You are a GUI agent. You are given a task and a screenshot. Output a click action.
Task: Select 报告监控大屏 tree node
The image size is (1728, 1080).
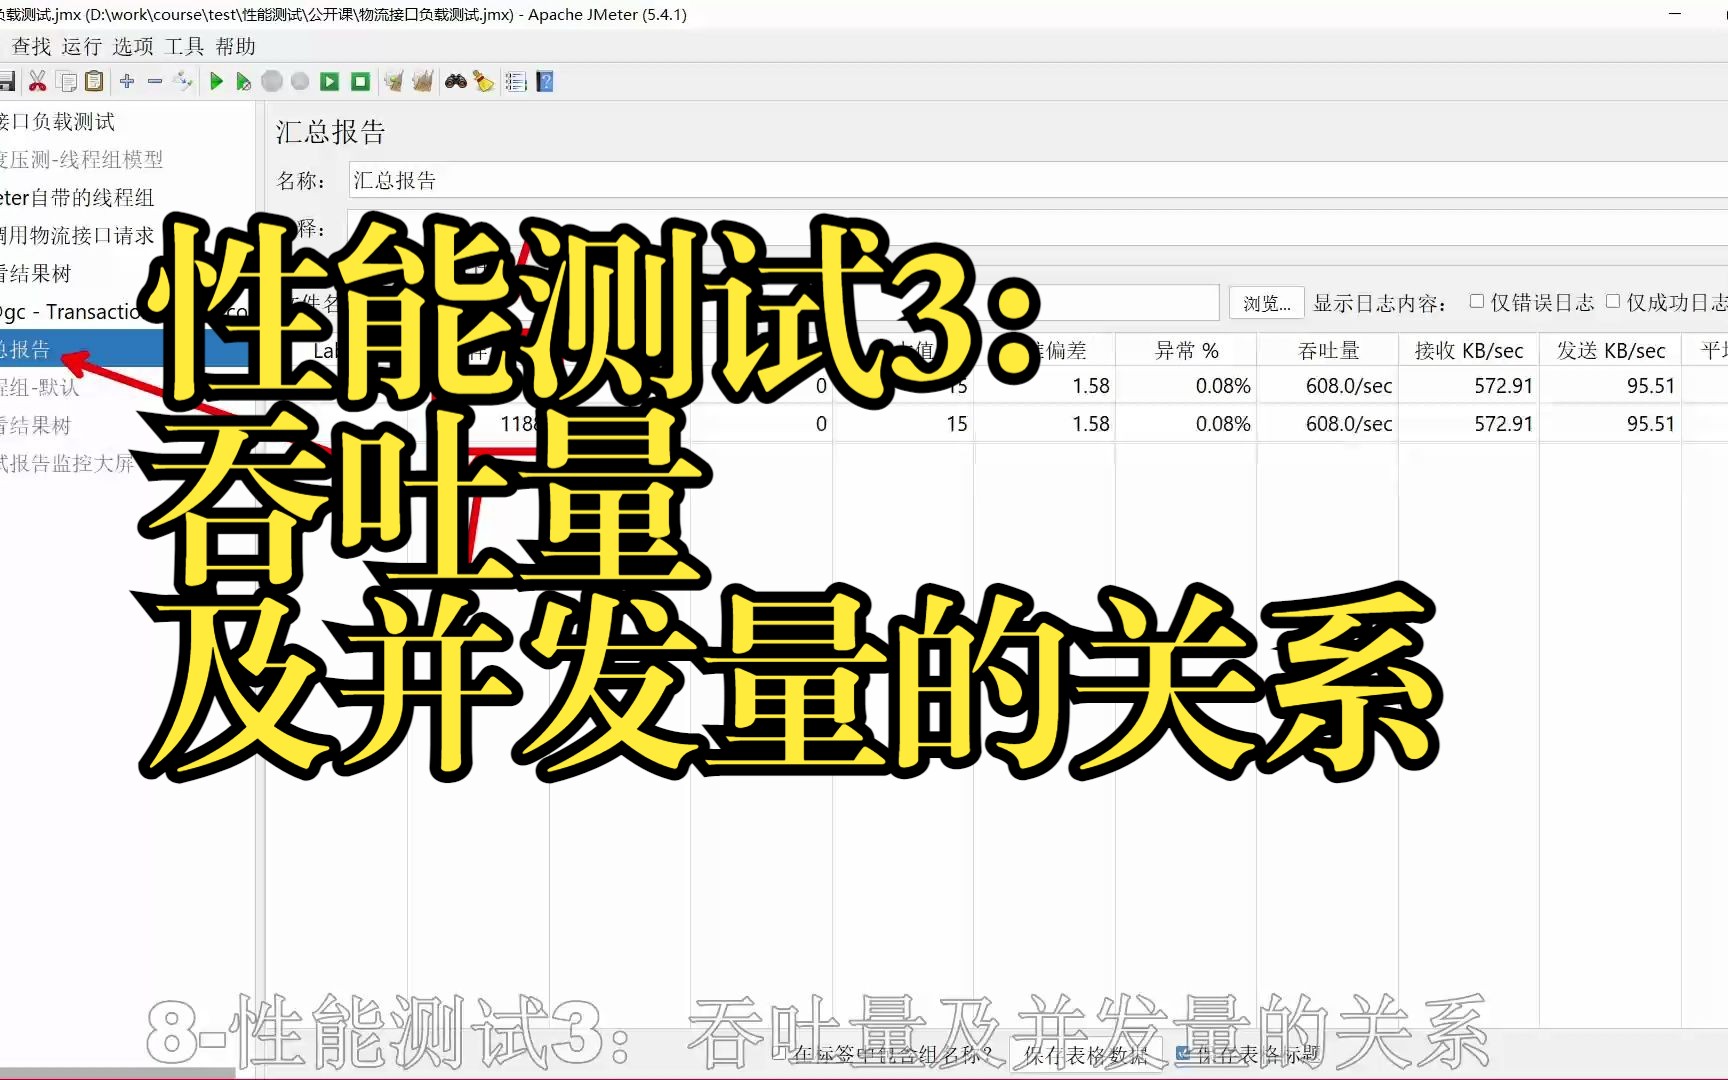(67, 464)
